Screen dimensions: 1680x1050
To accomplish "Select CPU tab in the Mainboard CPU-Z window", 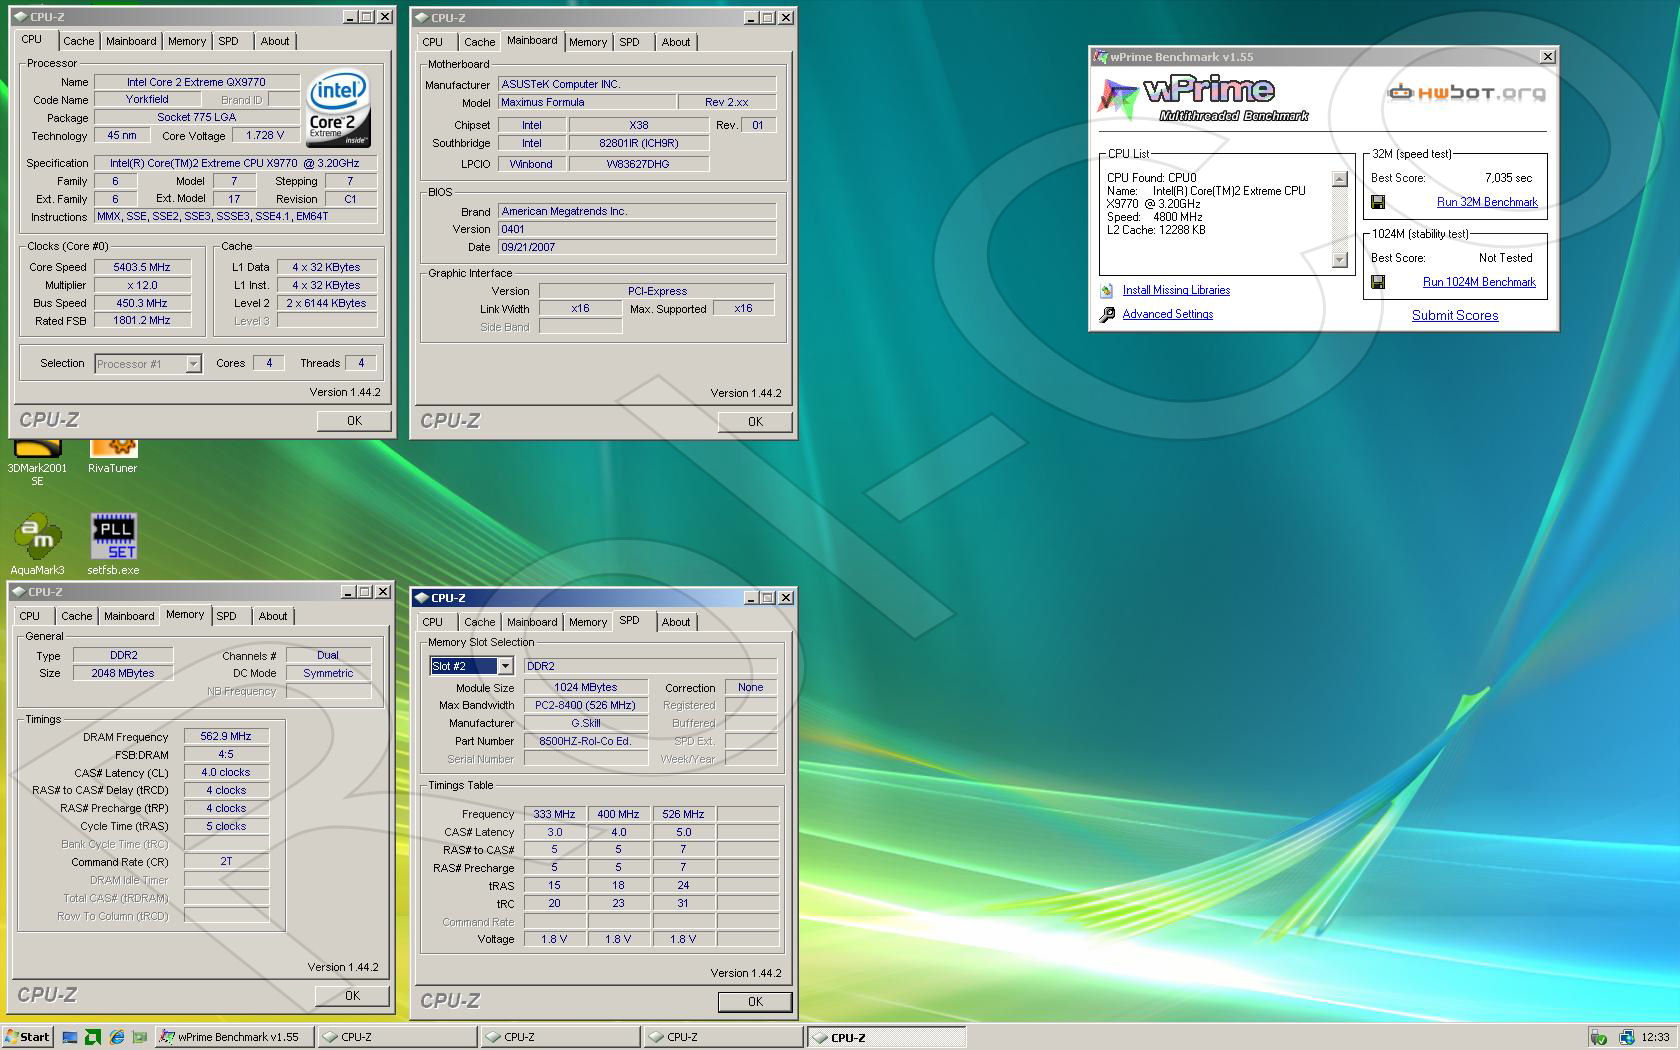I will coord(432,42).
